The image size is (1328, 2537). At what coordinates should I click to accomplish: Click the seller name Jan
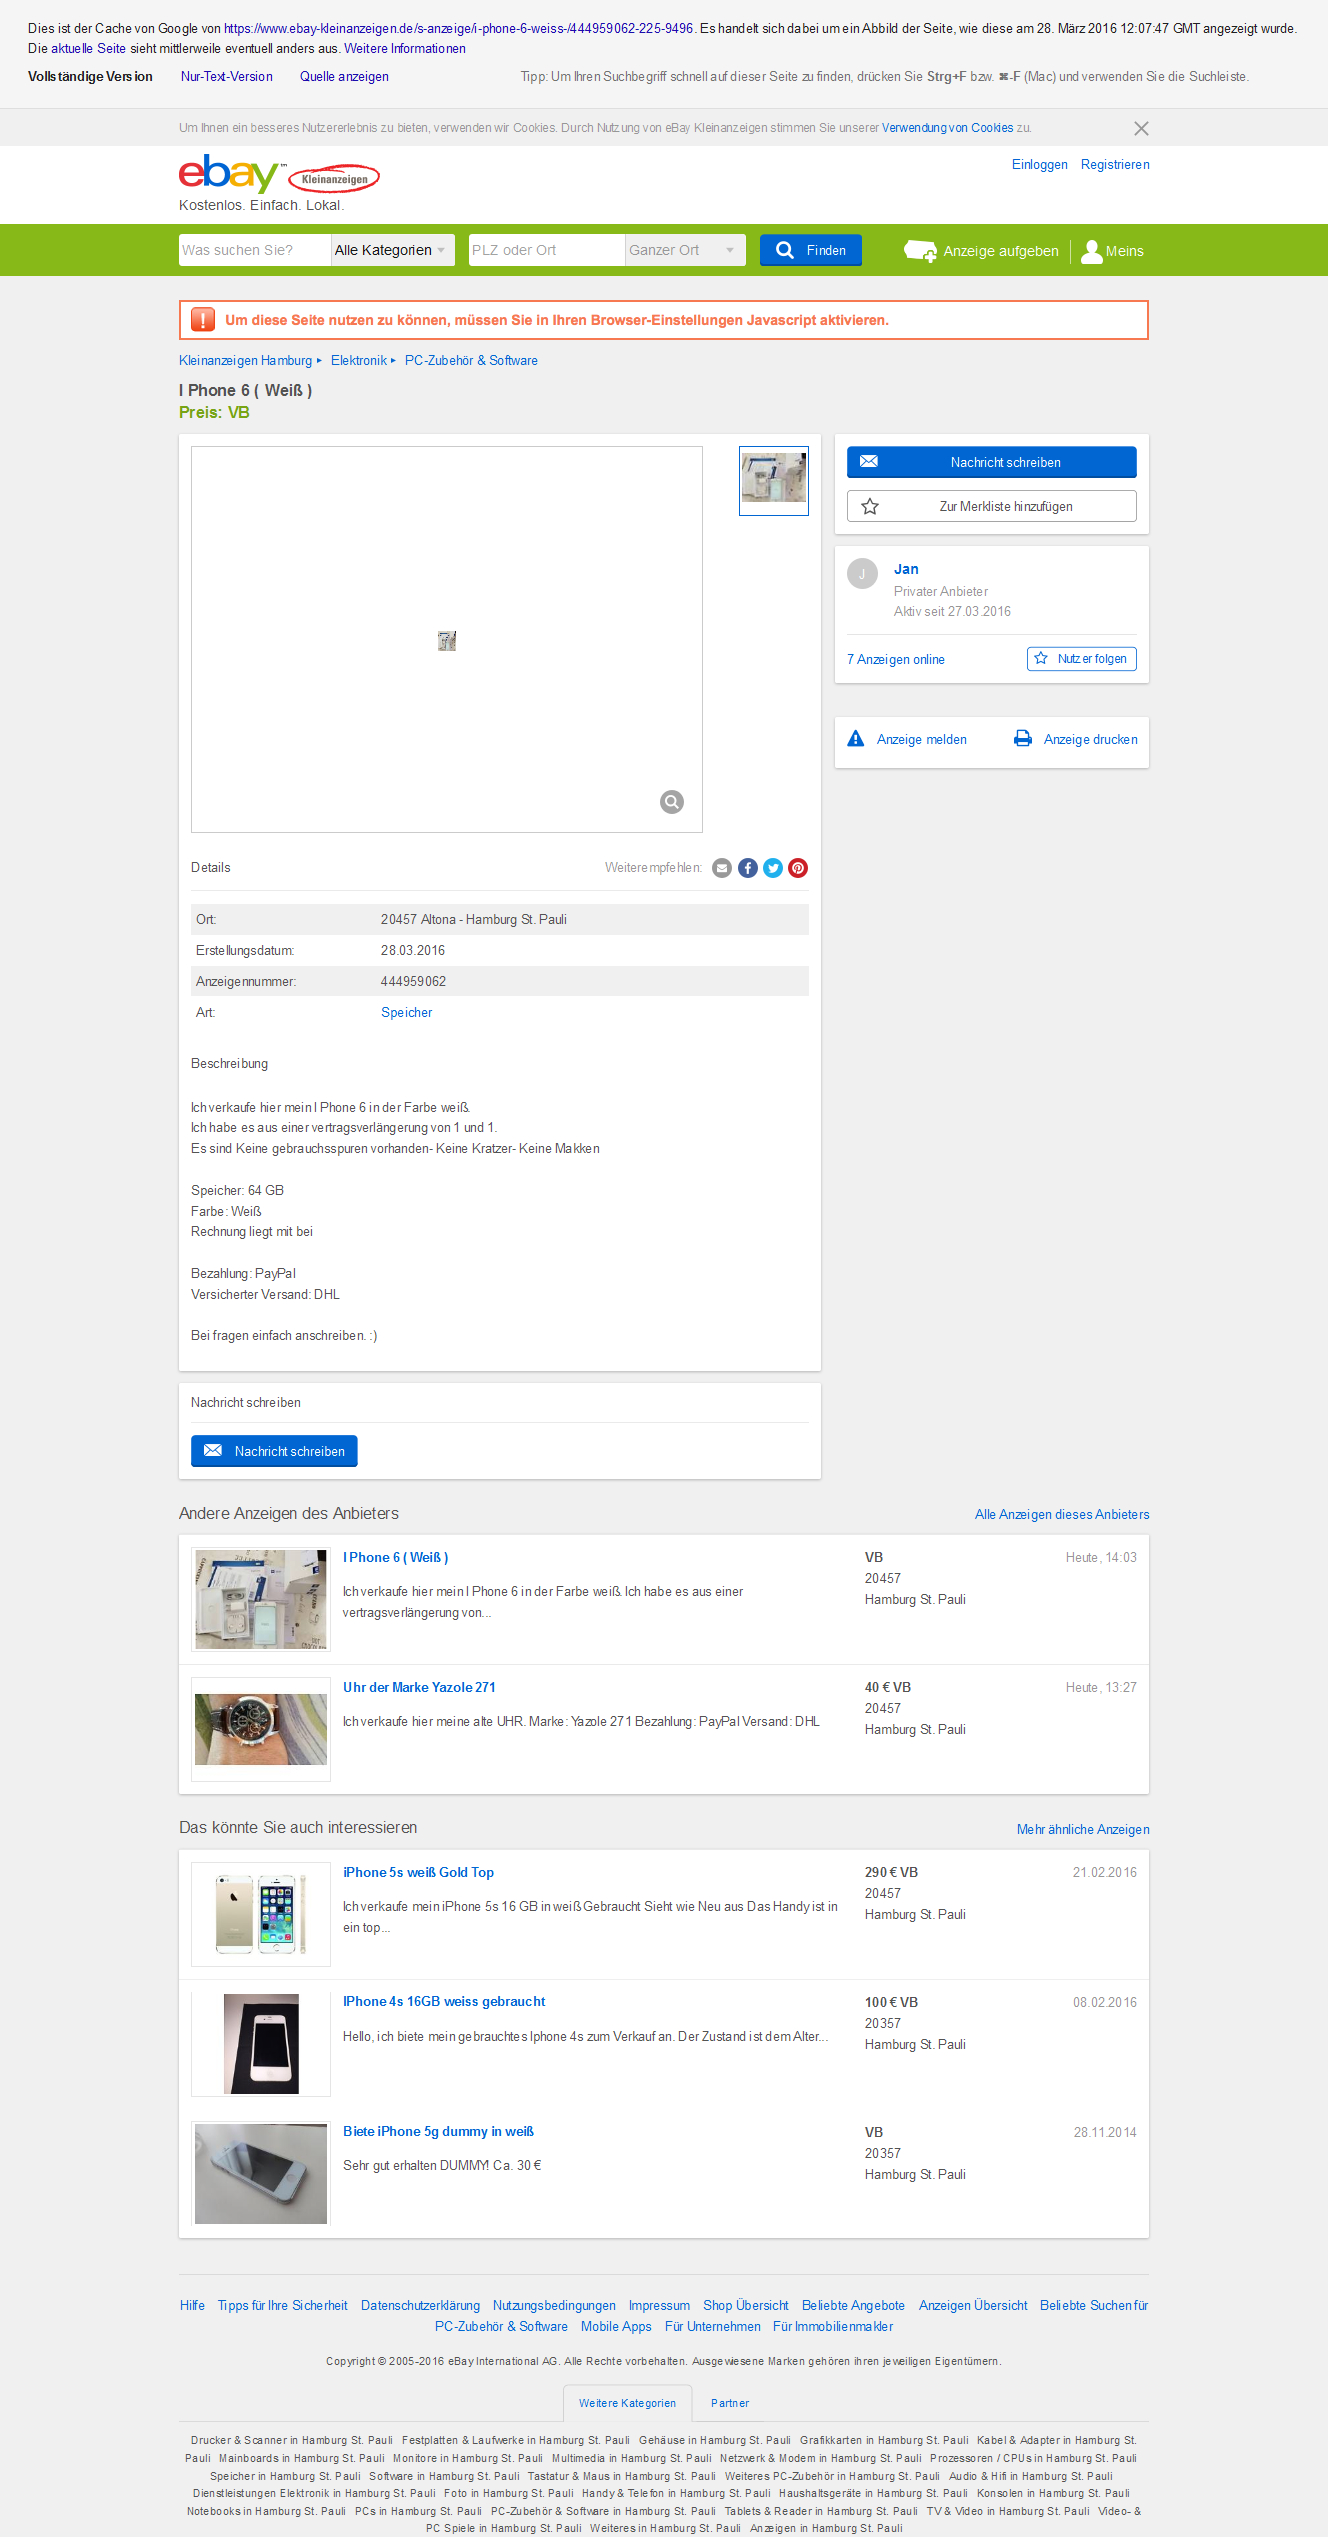[x=906, y=569]
